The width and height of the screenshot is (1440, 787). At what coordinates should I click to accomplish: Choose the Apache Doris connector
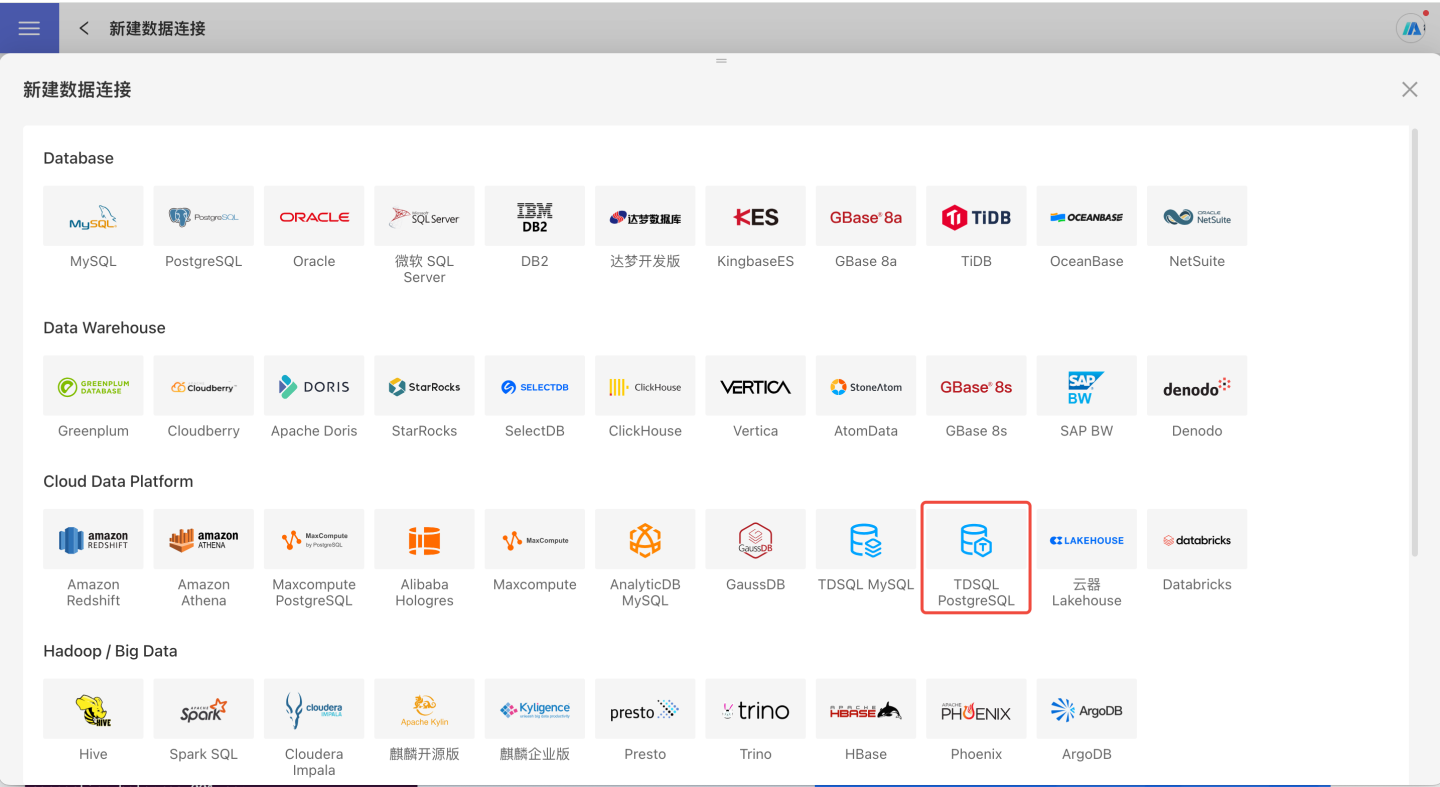tap(314, 386)
